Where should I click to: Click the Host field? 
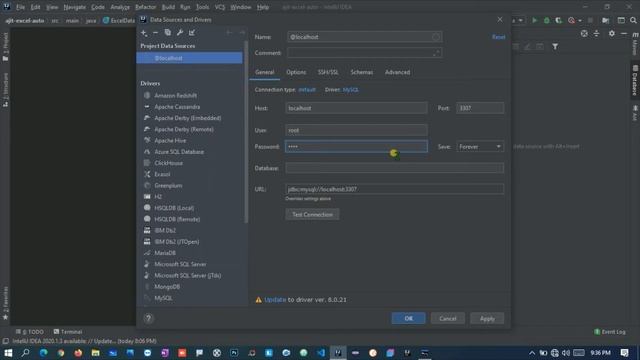coord(356,108)
